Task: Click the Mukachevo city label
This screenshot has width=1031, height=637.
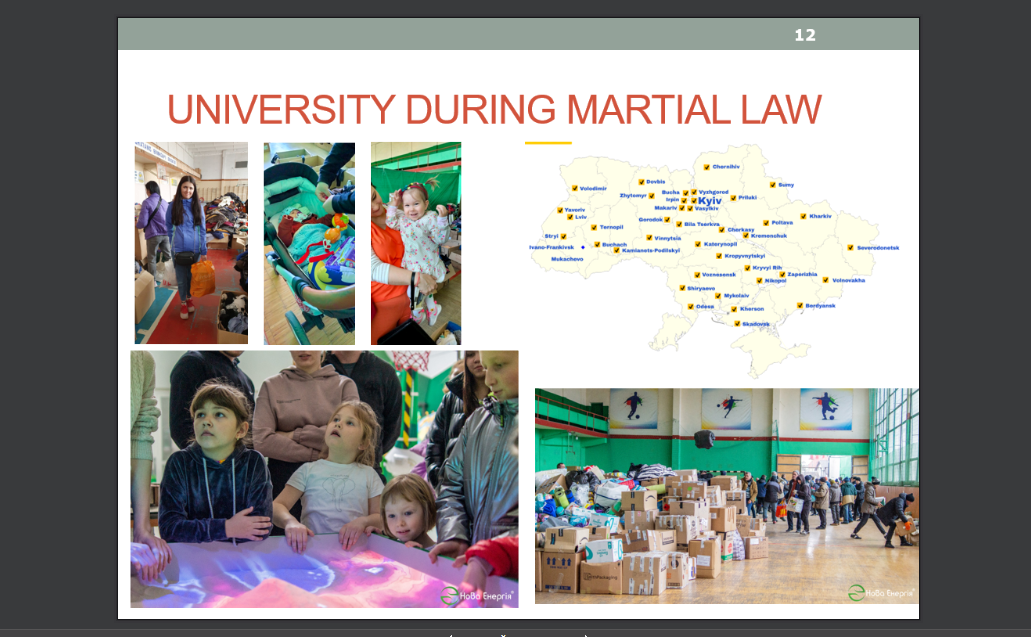Action: click(566, 259)
